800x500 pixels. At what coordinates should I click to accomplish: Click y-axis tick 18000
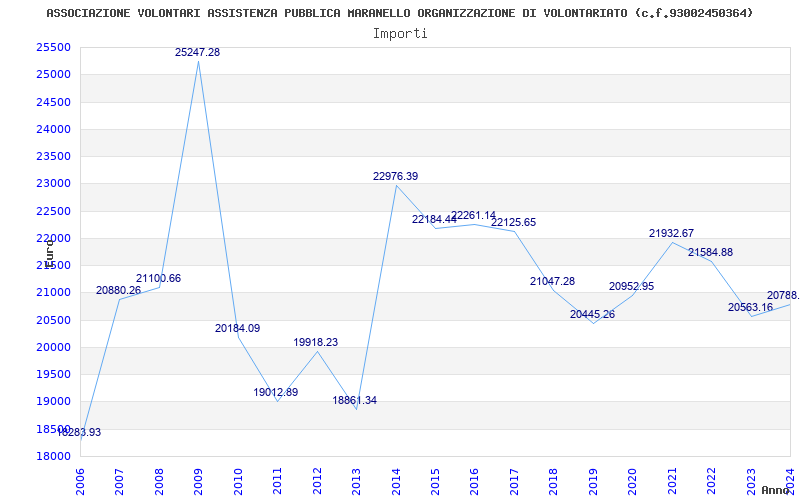[53, 457]
